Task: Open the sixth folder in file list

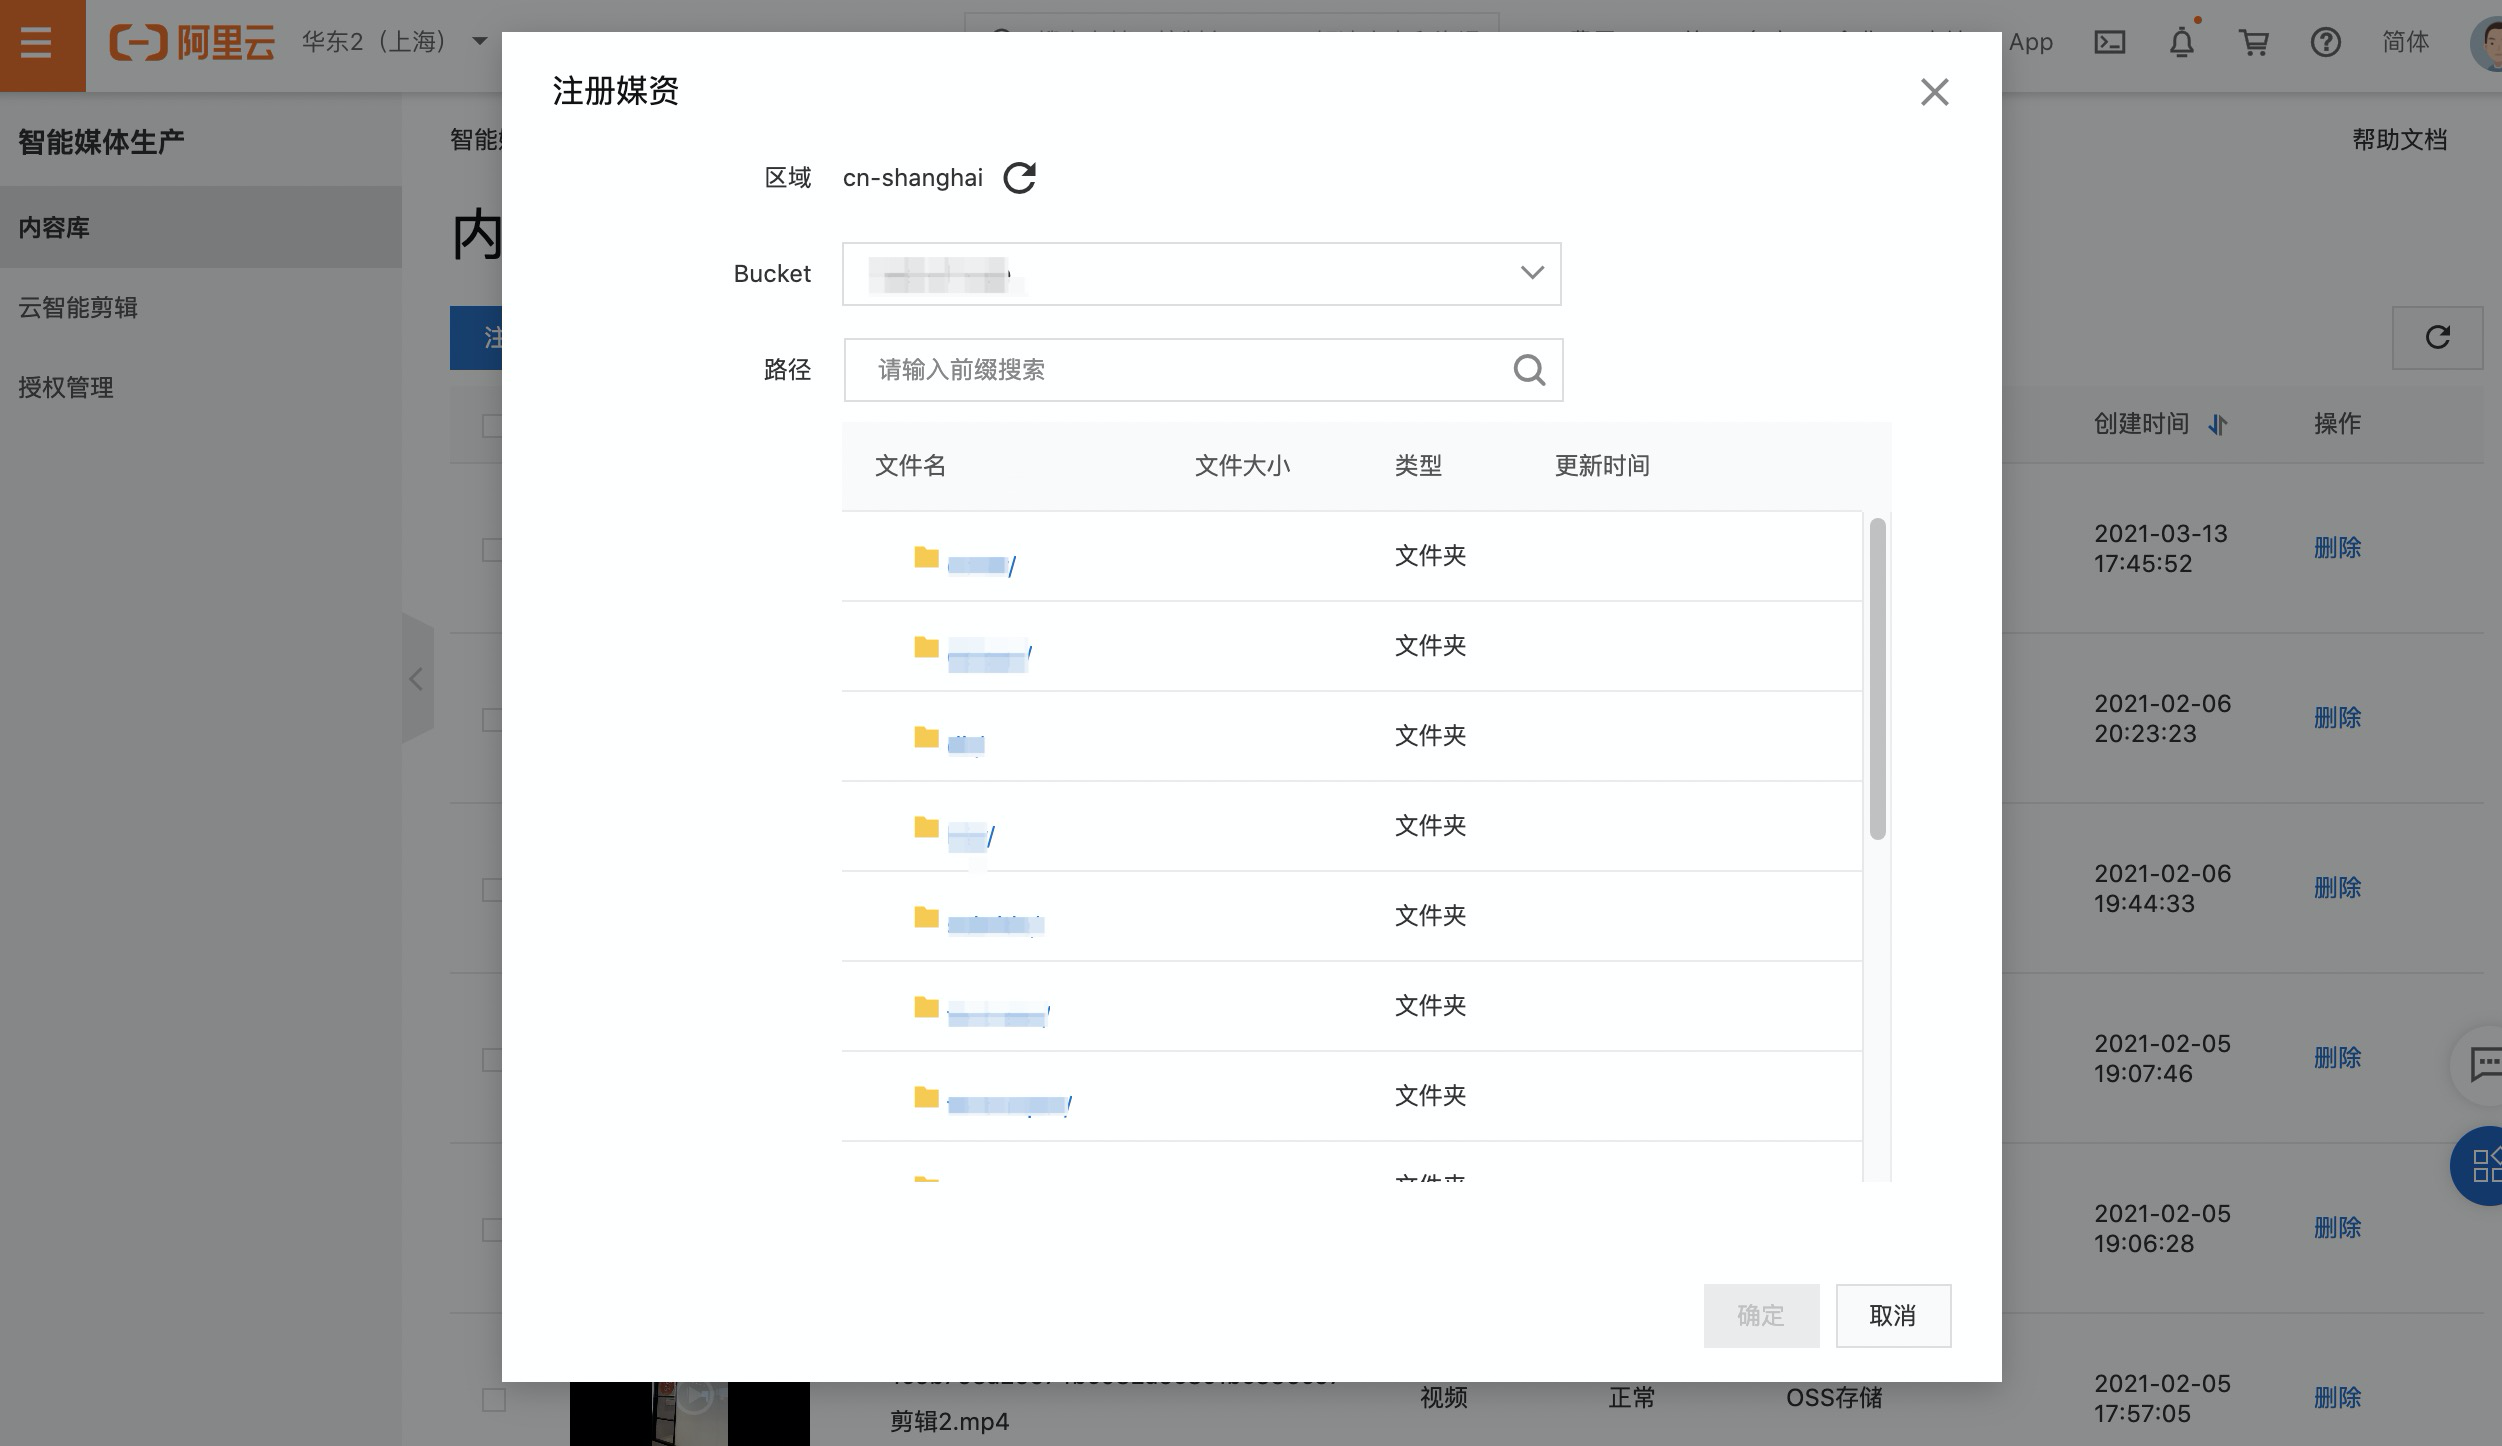Action: [998, 1016]
